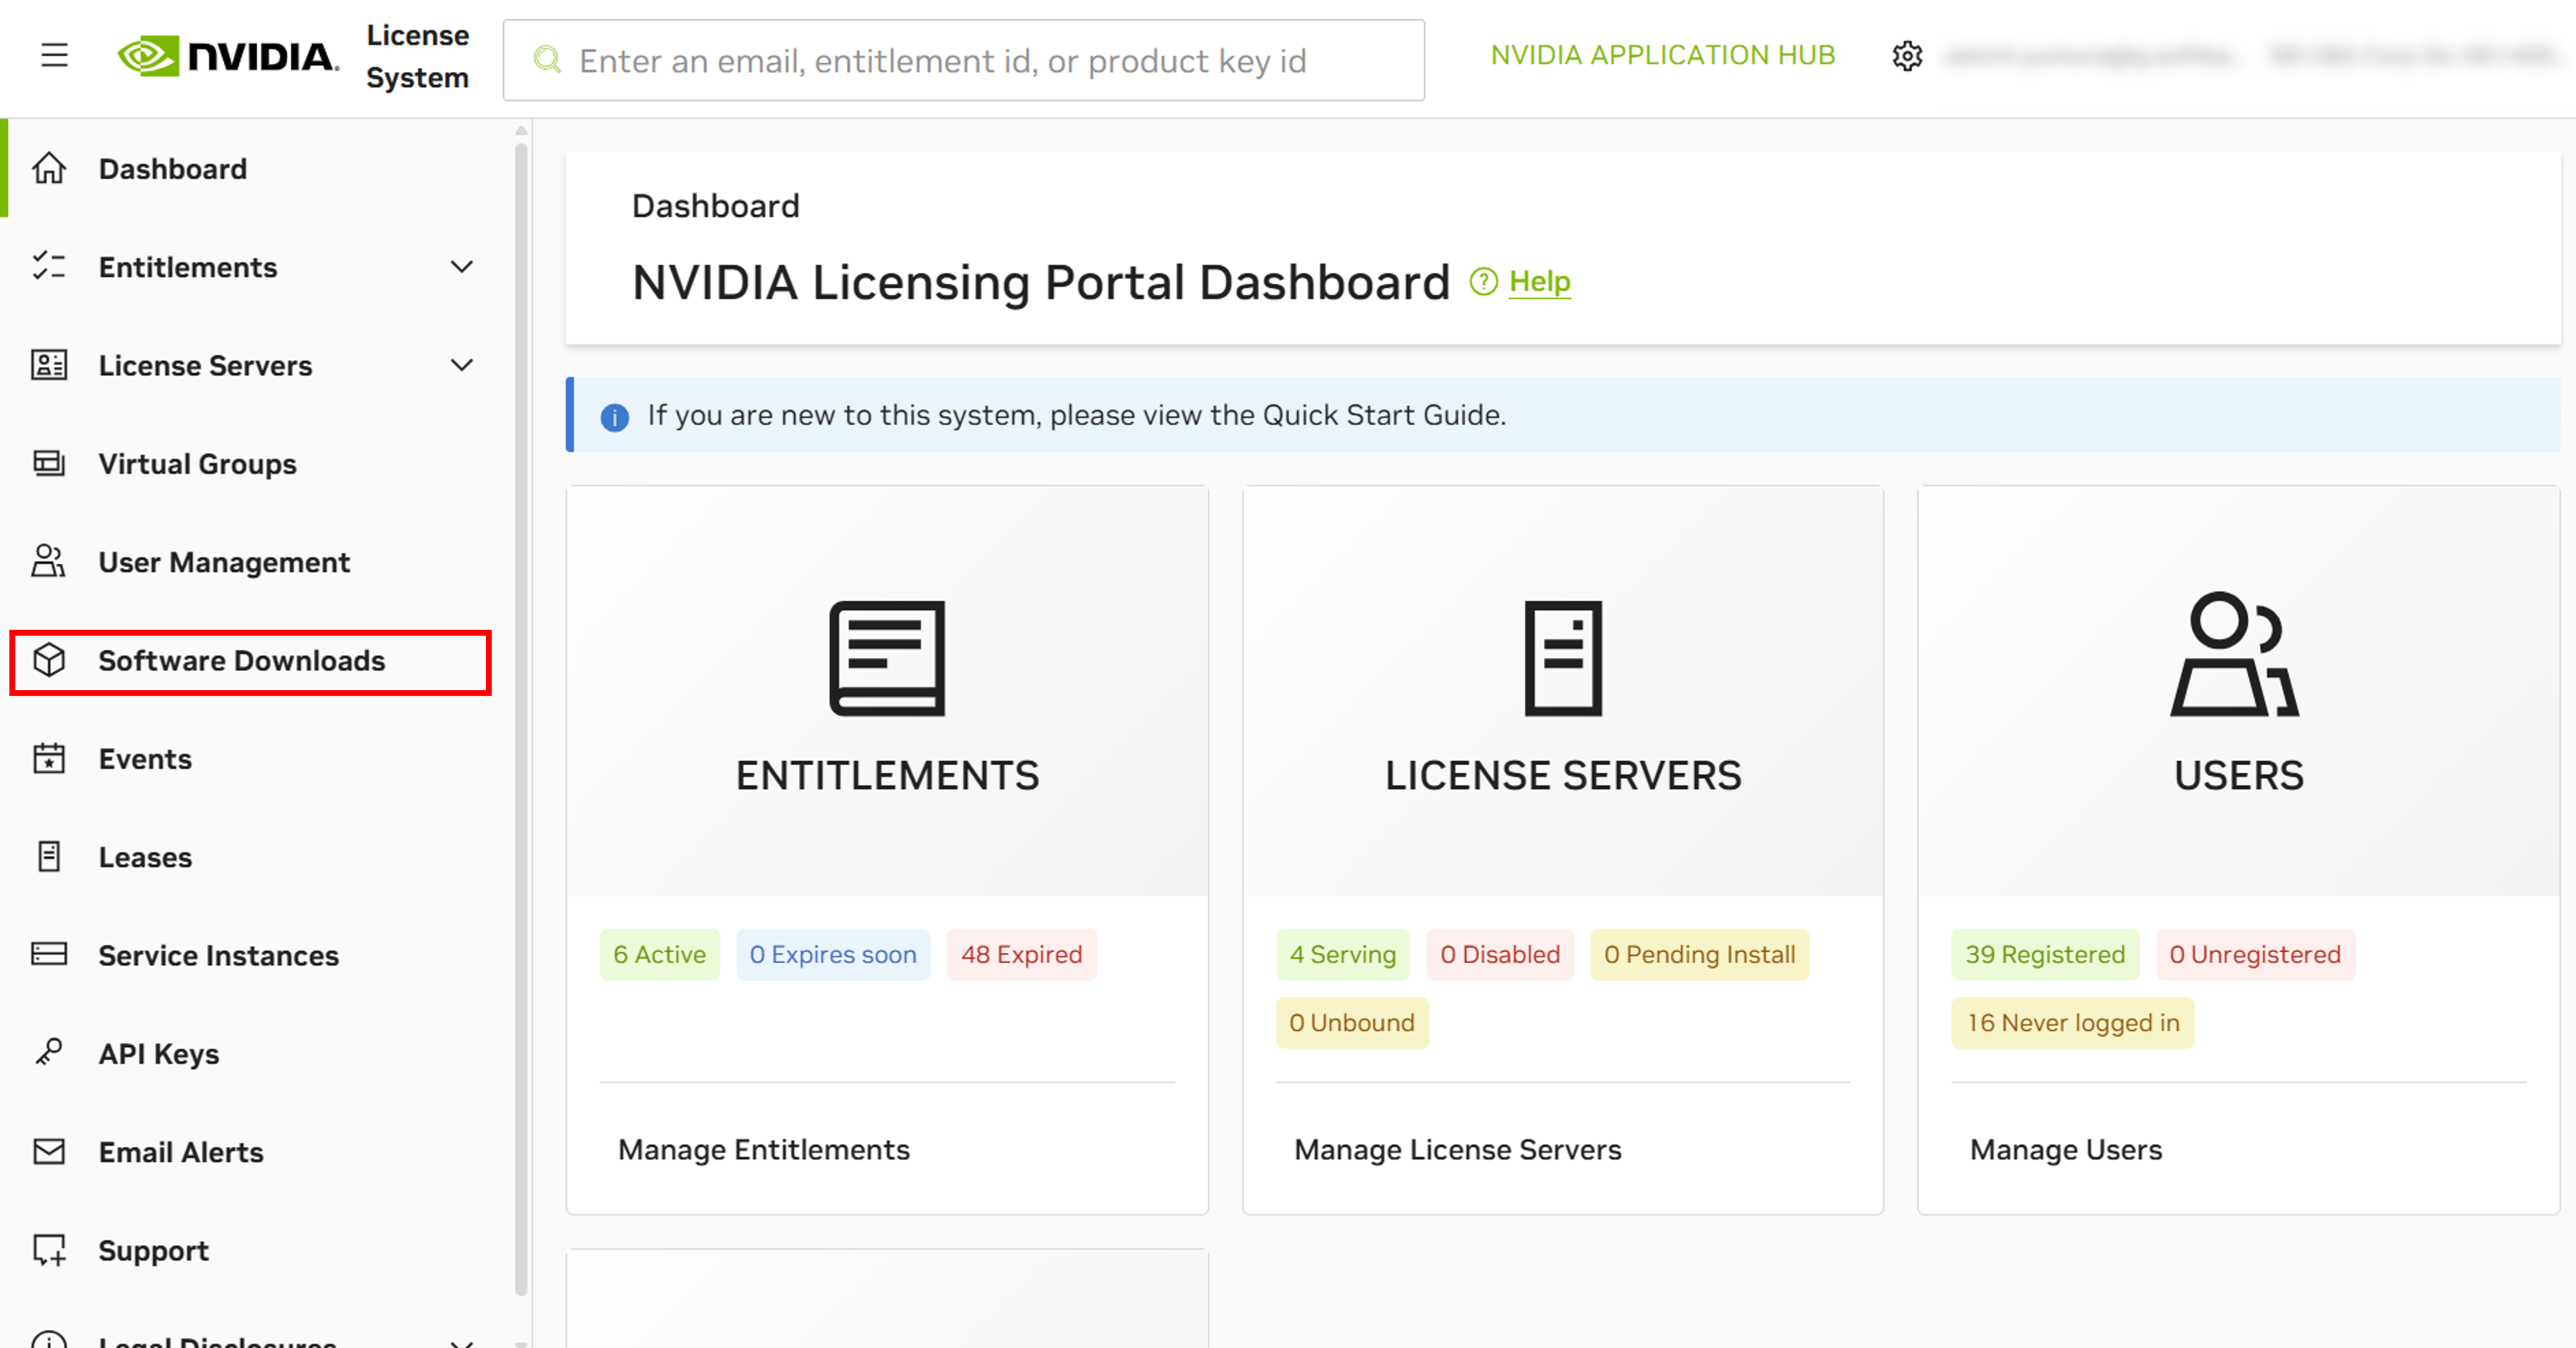The width and height of the screenshot is (2576, 1348).
Task: Open the settings gear icon
Action: [1907, 56]
